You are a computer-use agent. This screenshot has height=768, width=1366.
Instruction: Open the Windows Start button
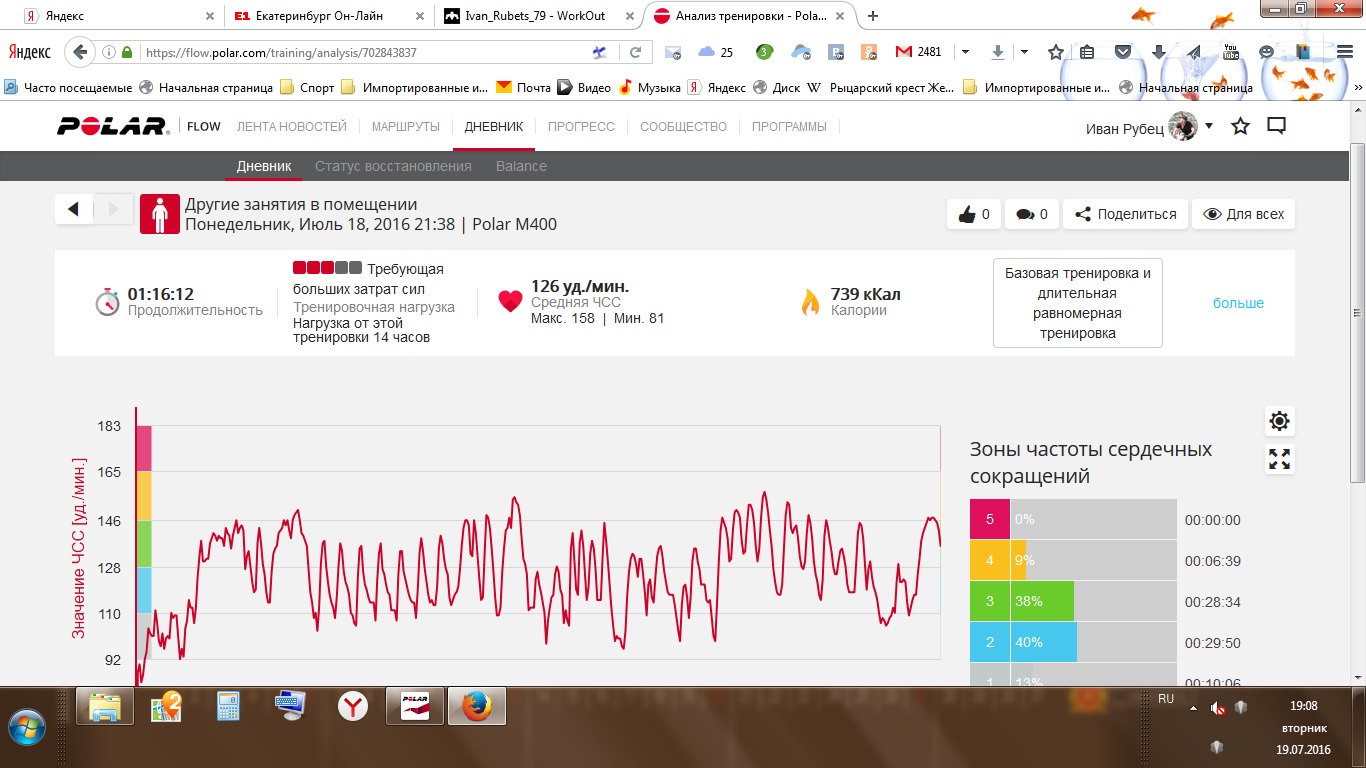click(28, 726)
